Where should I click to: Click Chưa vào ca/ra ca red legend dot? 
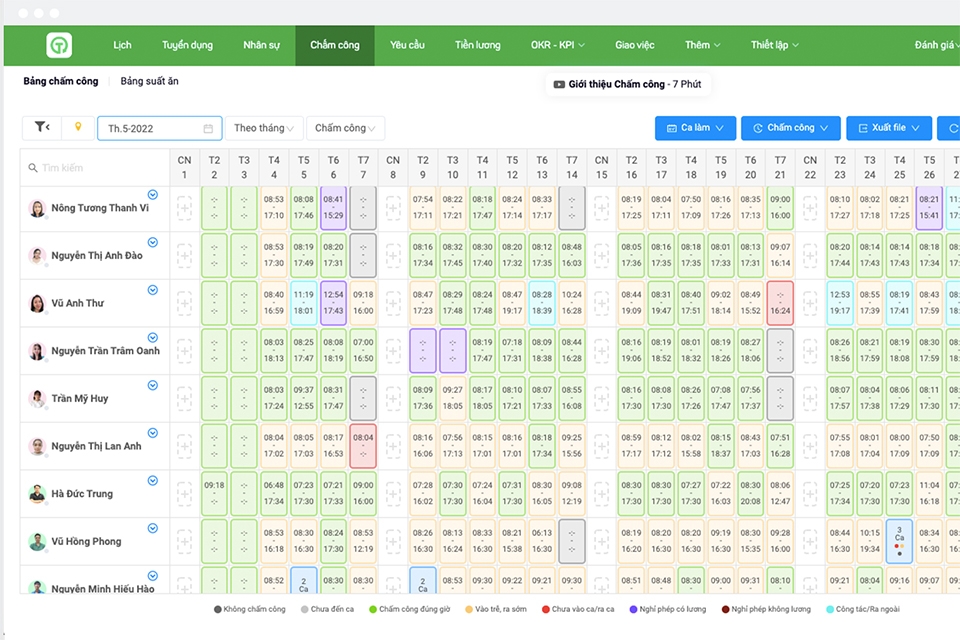pos(546,609)
